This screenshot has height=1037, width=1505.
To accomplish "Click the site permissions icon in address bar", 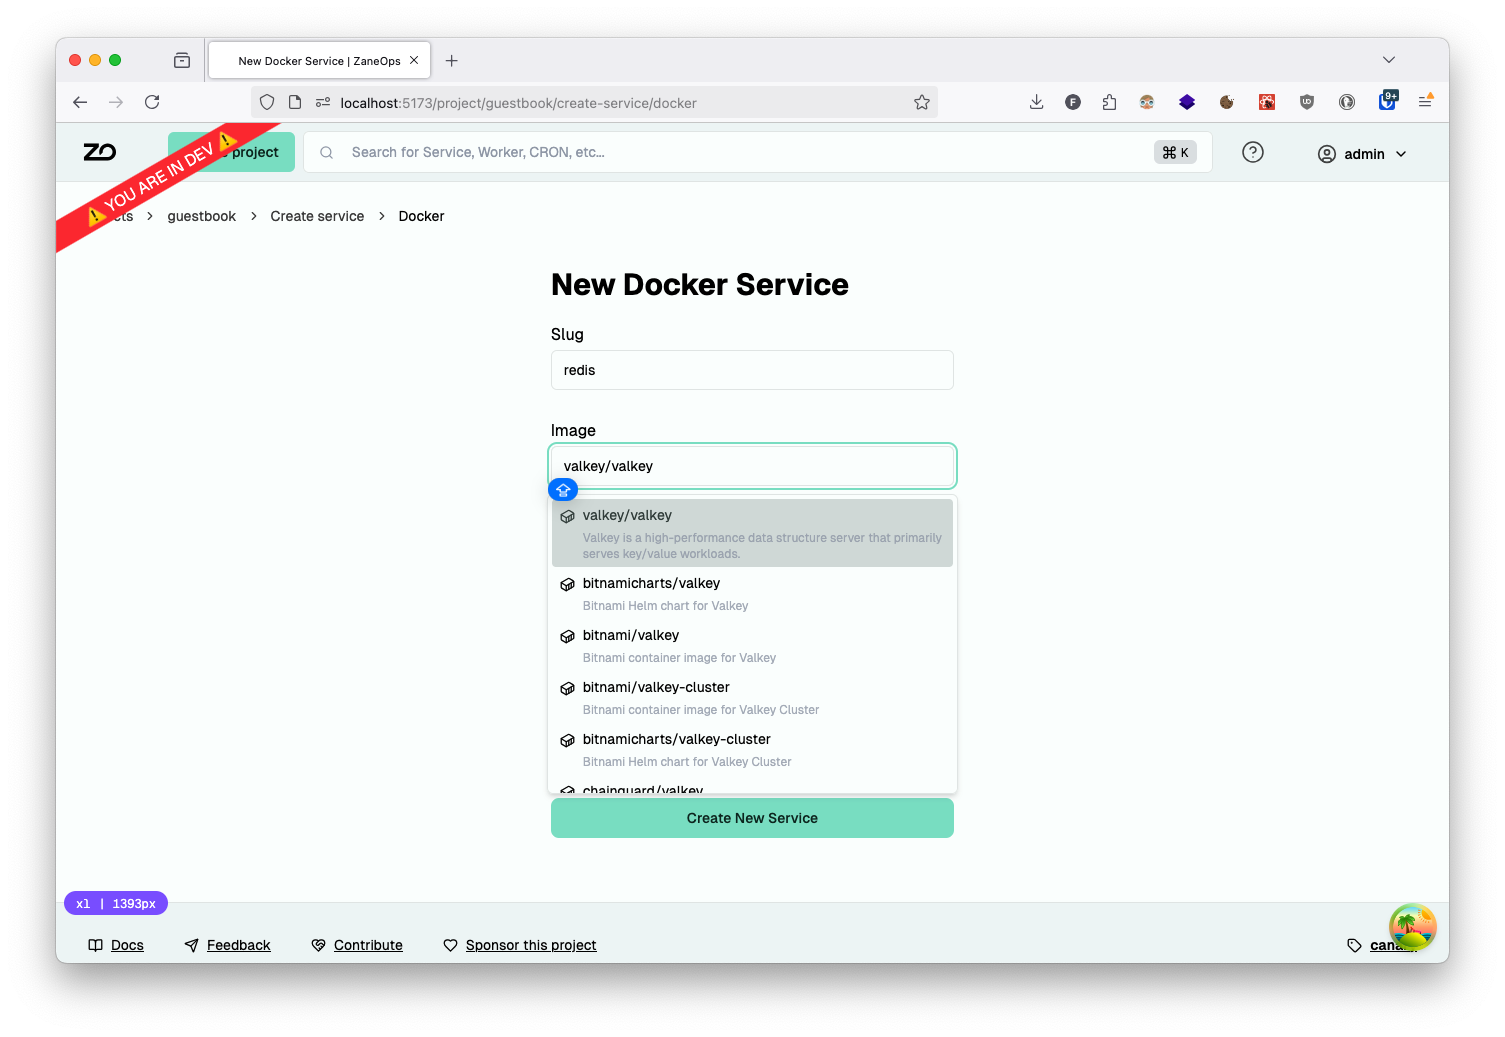I will point(323,102).
